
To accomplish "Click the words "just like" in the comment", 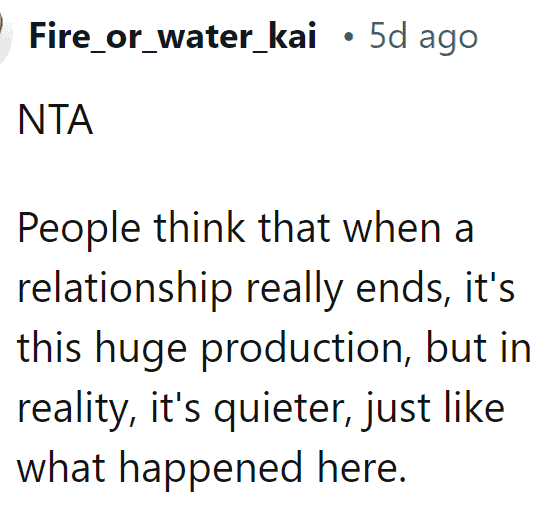I will [x=433, y=410].
